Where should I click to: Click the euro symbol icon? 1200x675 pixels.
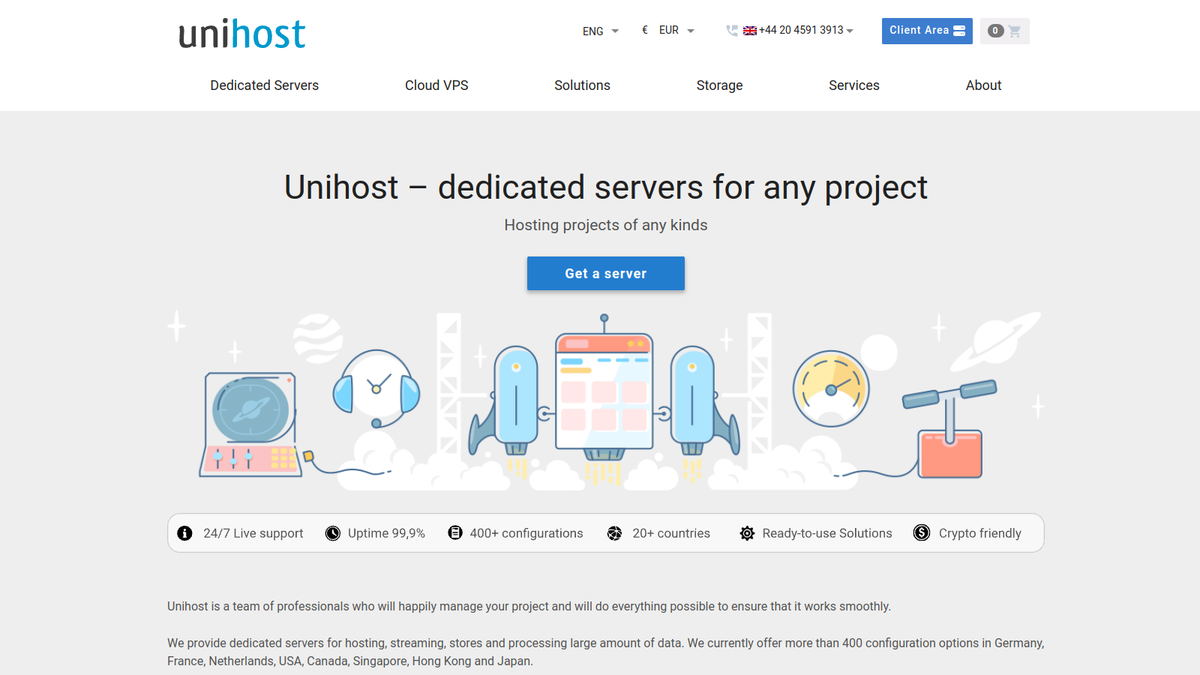click(645, 31)
